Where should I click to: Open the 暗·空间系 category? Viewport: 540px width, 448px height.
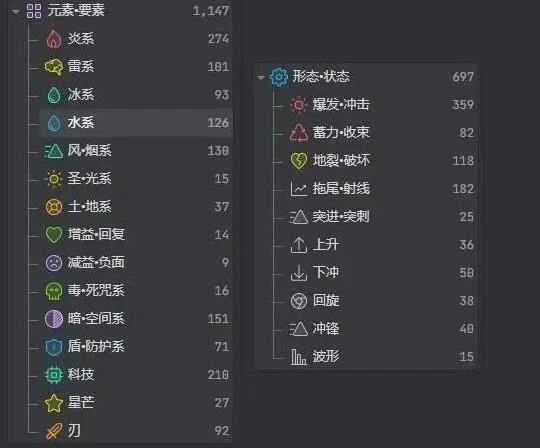(x=136, y=319)
